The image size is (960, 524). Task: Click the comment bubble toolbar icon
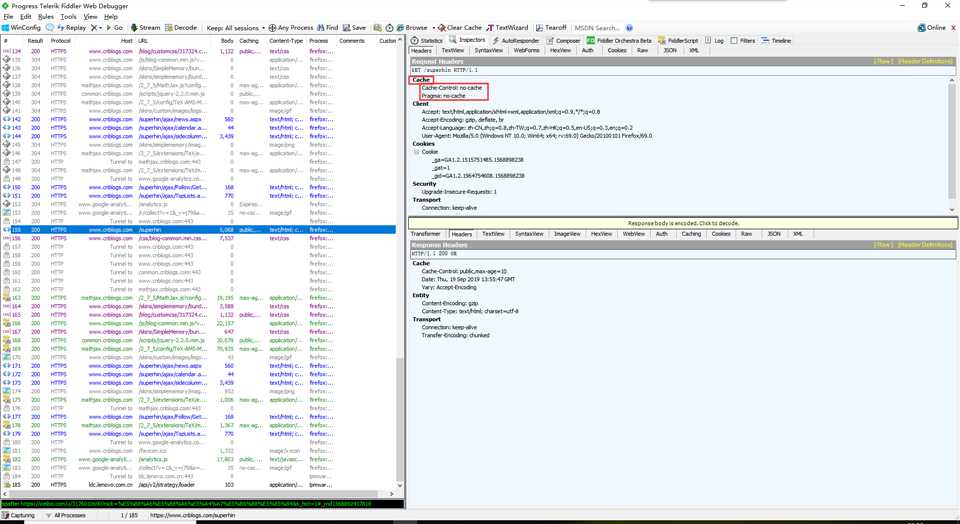[50, 28]
